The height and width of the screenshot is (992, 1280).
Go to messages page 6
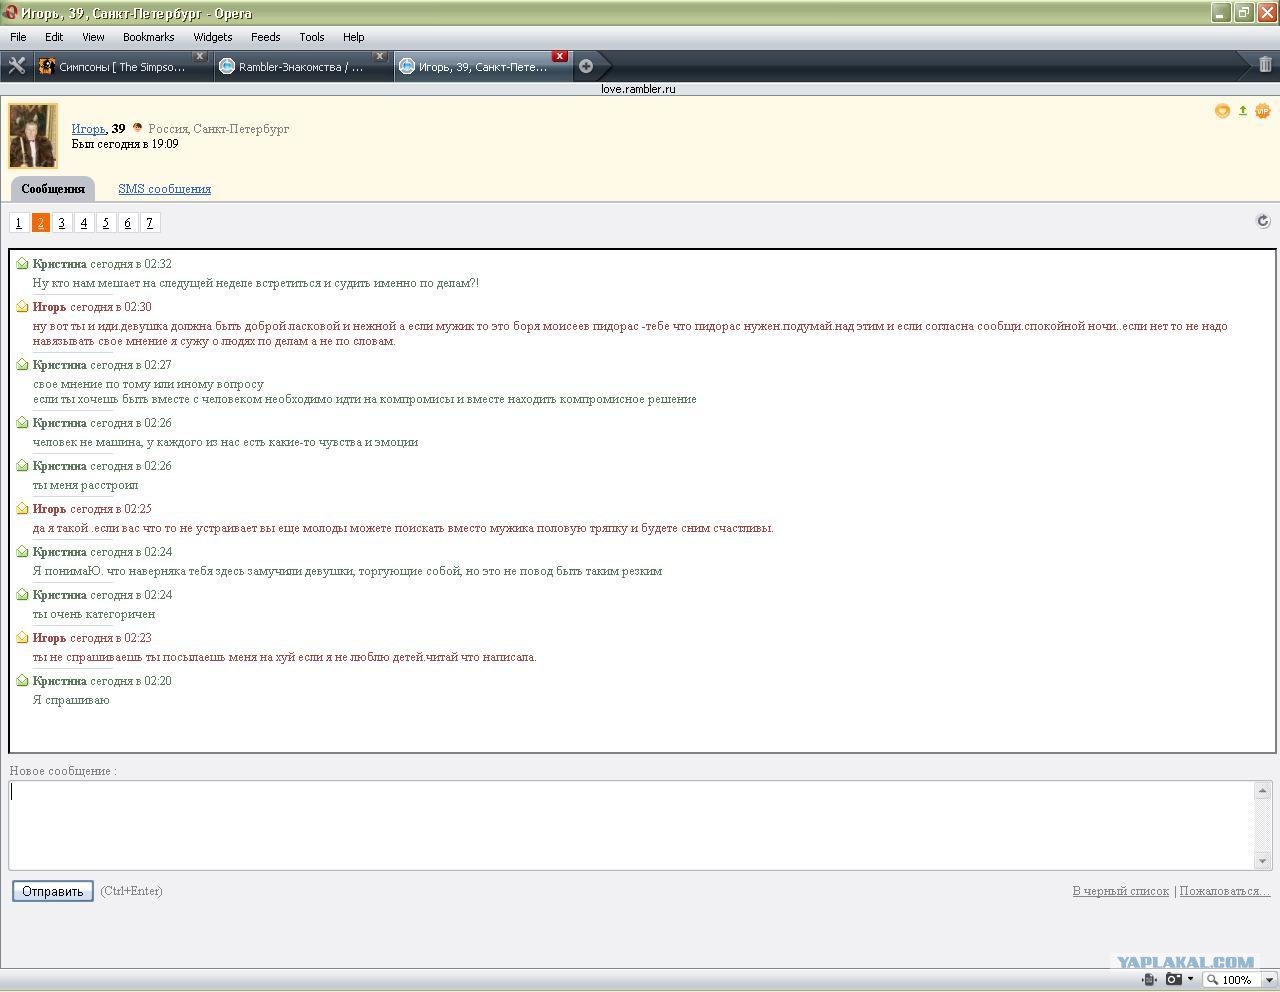128,223
